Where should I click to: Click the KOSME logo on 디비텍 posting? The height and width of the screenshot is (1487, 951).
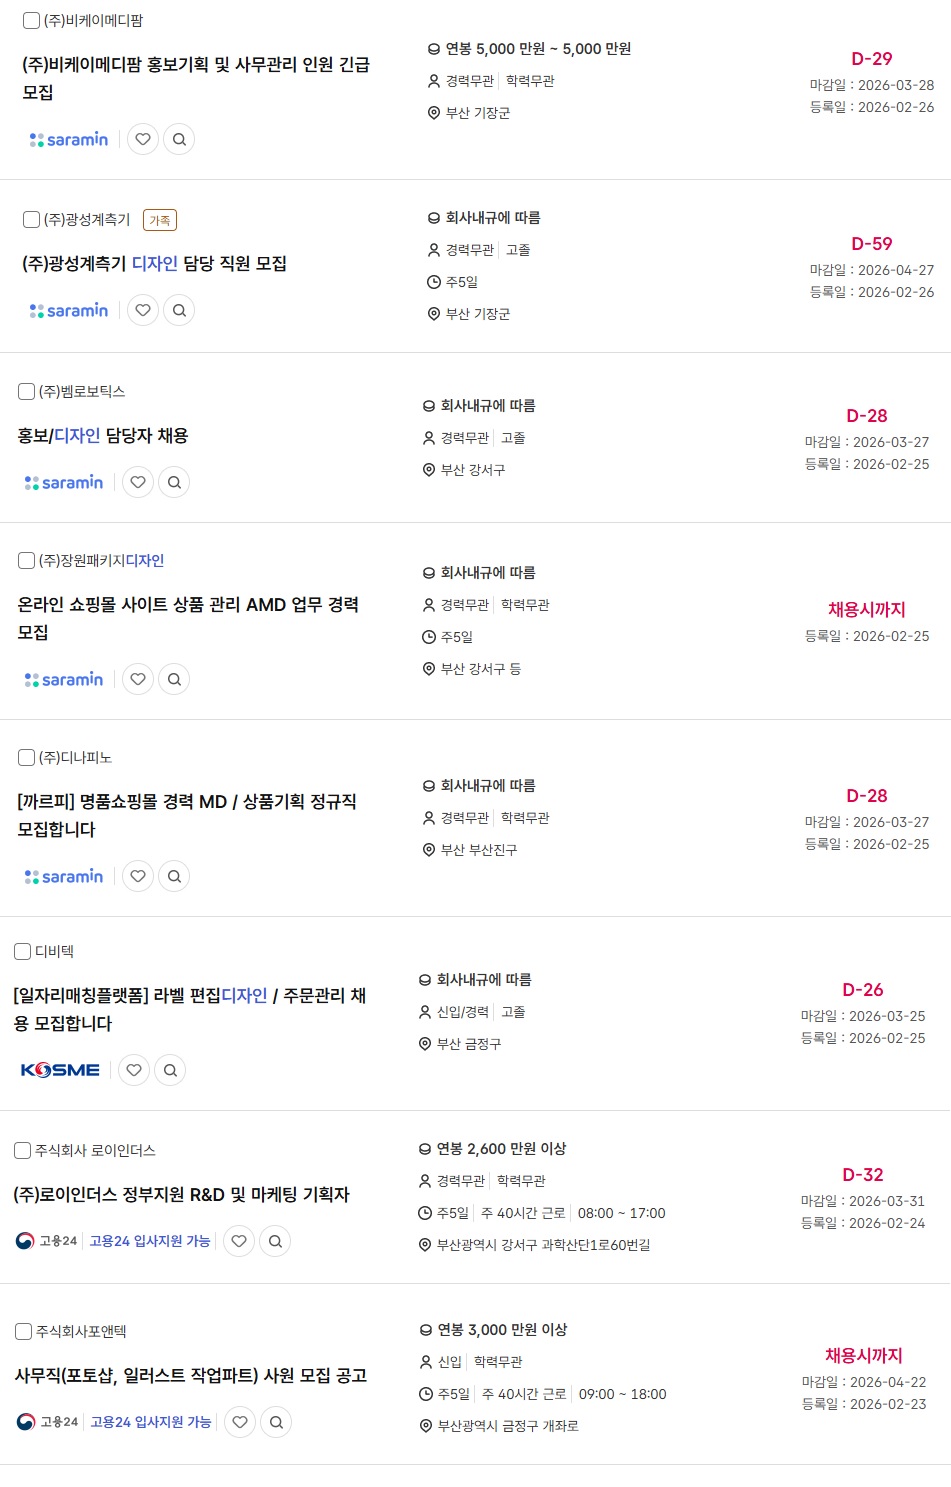click(60, 1071)
